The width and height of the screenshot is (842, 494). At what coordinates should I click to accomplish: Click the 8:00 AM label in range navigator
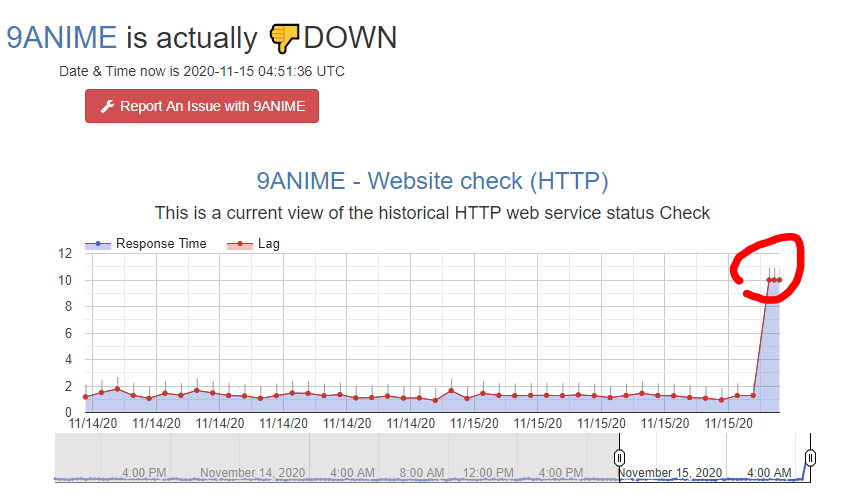point(422,473)
